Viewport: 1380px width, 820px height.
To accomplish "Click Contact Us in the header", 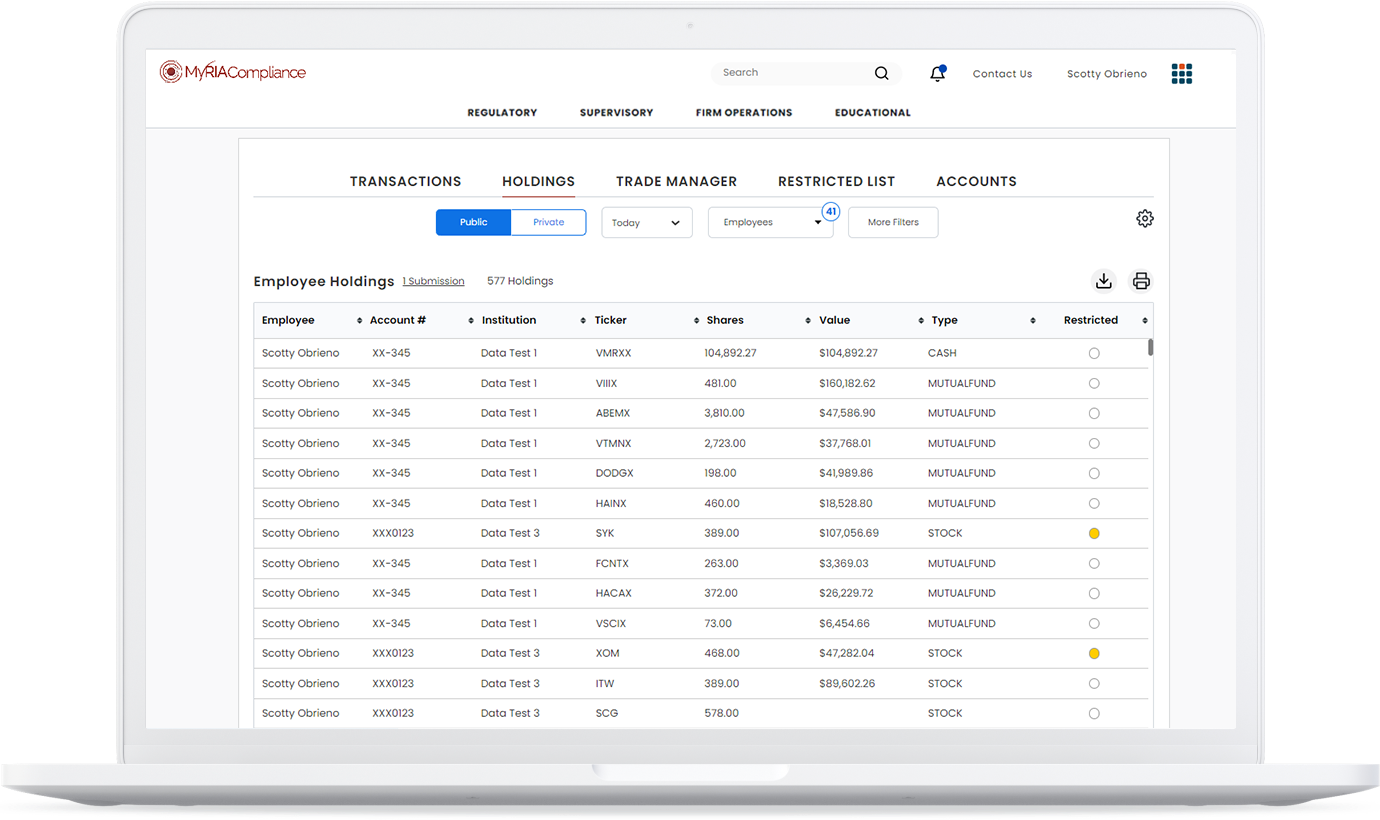I will point(1002,73).
